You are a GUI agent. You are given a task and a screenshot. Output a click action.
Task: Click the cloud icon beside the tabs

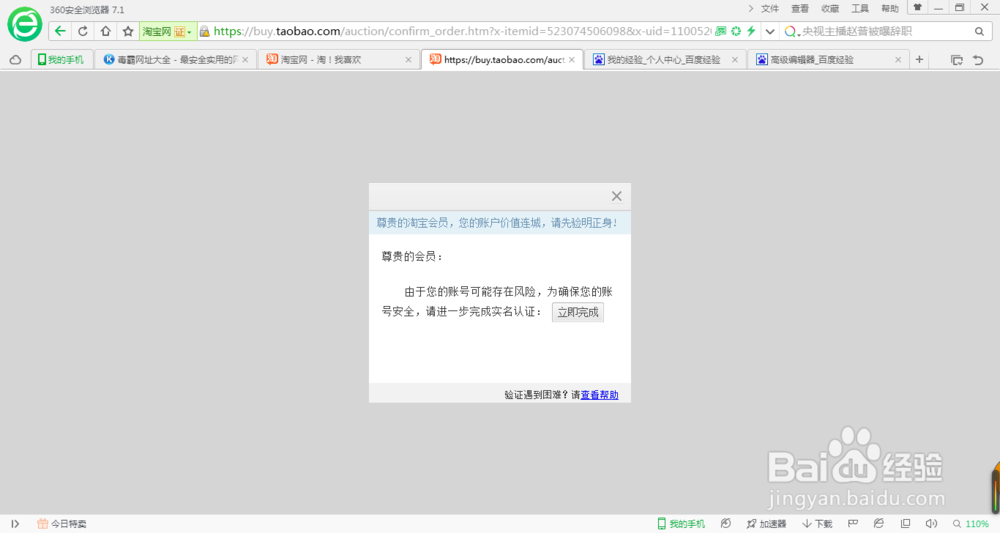pyautogui.click(x=15, y=60)
